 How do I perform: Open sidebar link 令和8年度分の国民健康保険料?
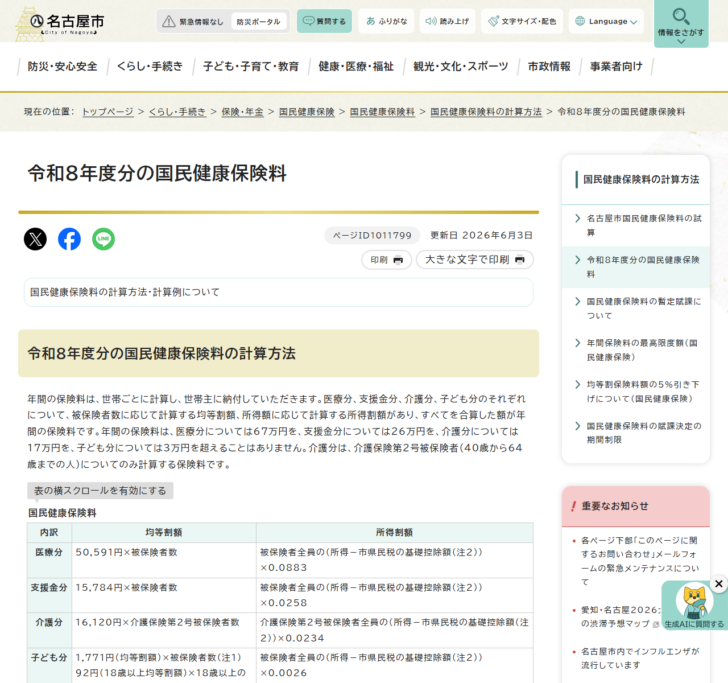click(x=636, y=267)
